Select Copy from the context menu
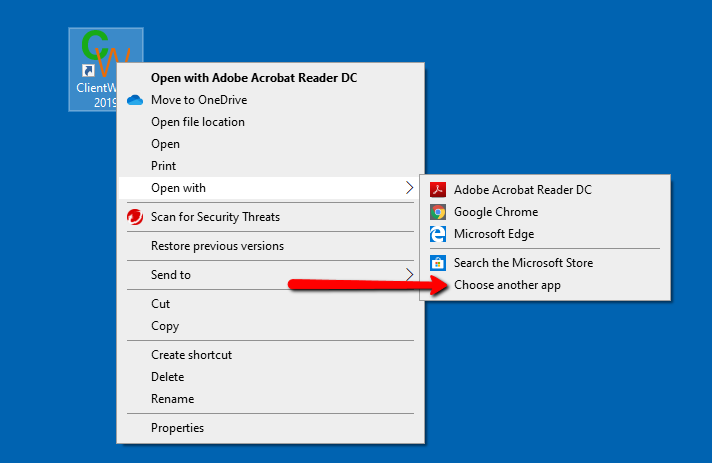 pyautogui.click(x=271, y=326)
